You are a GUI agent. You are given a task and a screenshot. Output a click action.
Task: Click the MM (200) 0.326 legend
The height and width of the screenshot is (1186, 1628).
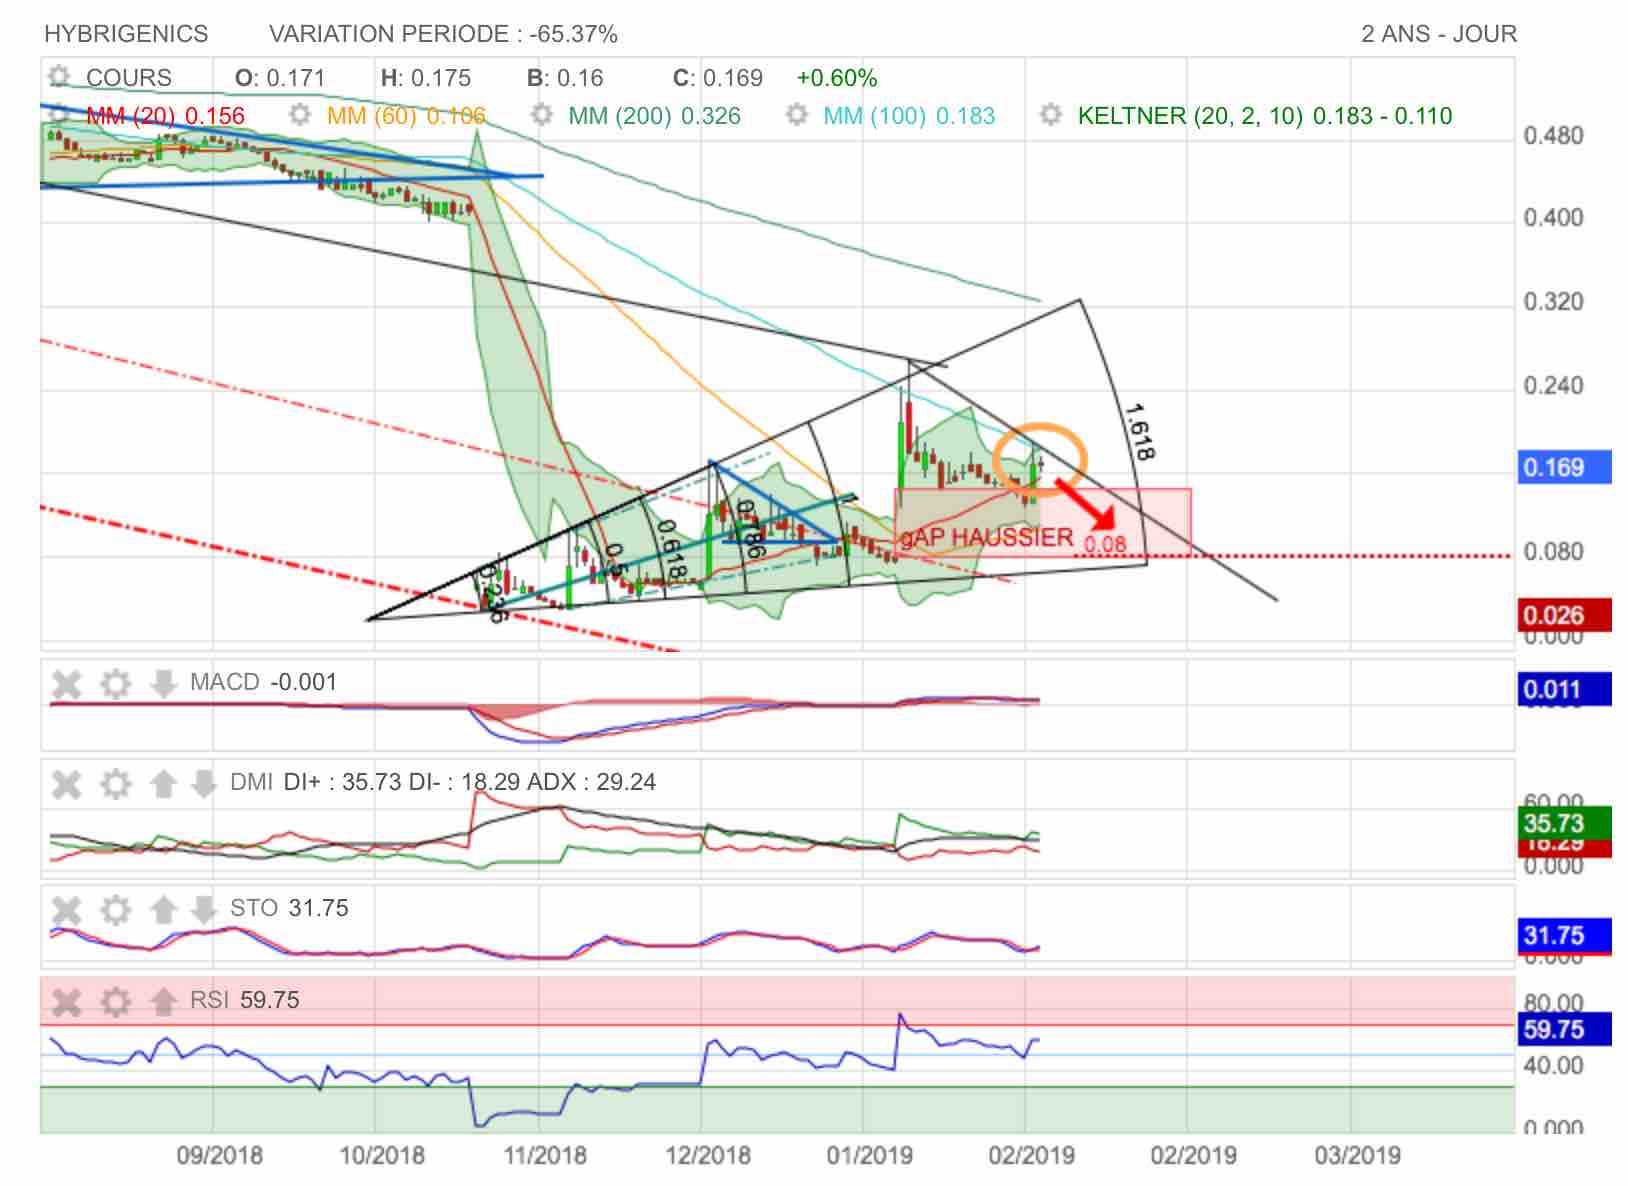(x=655, y=116)
